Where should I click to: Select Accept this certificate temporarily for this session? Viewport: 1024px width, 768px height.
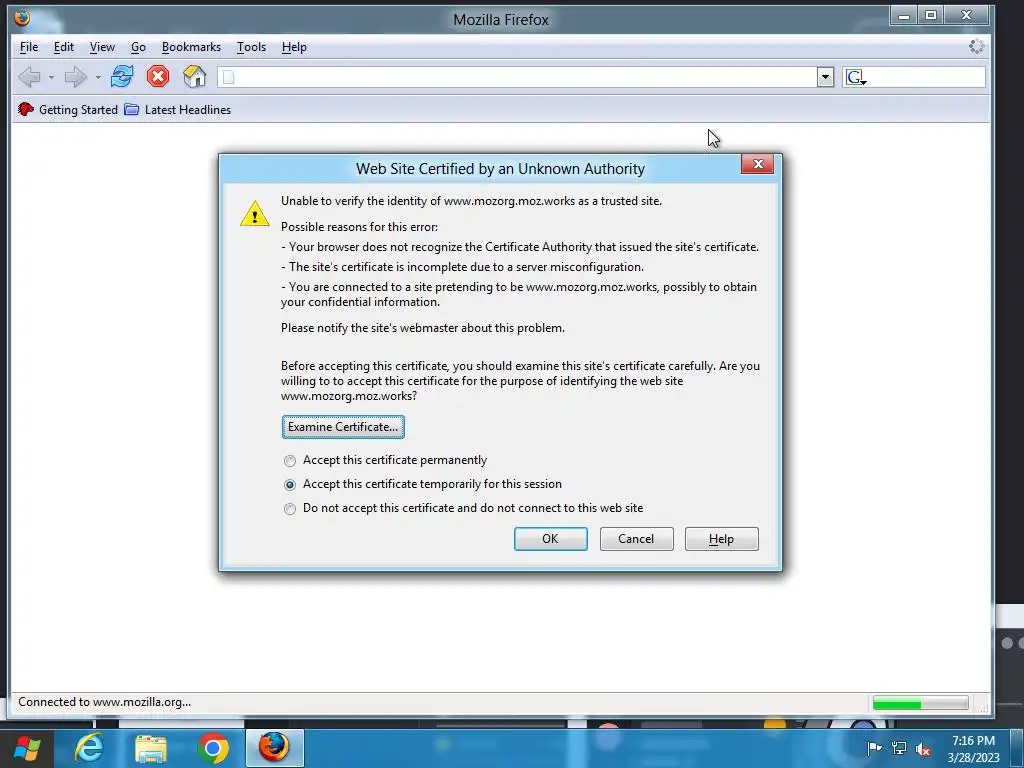pos(425,485)
